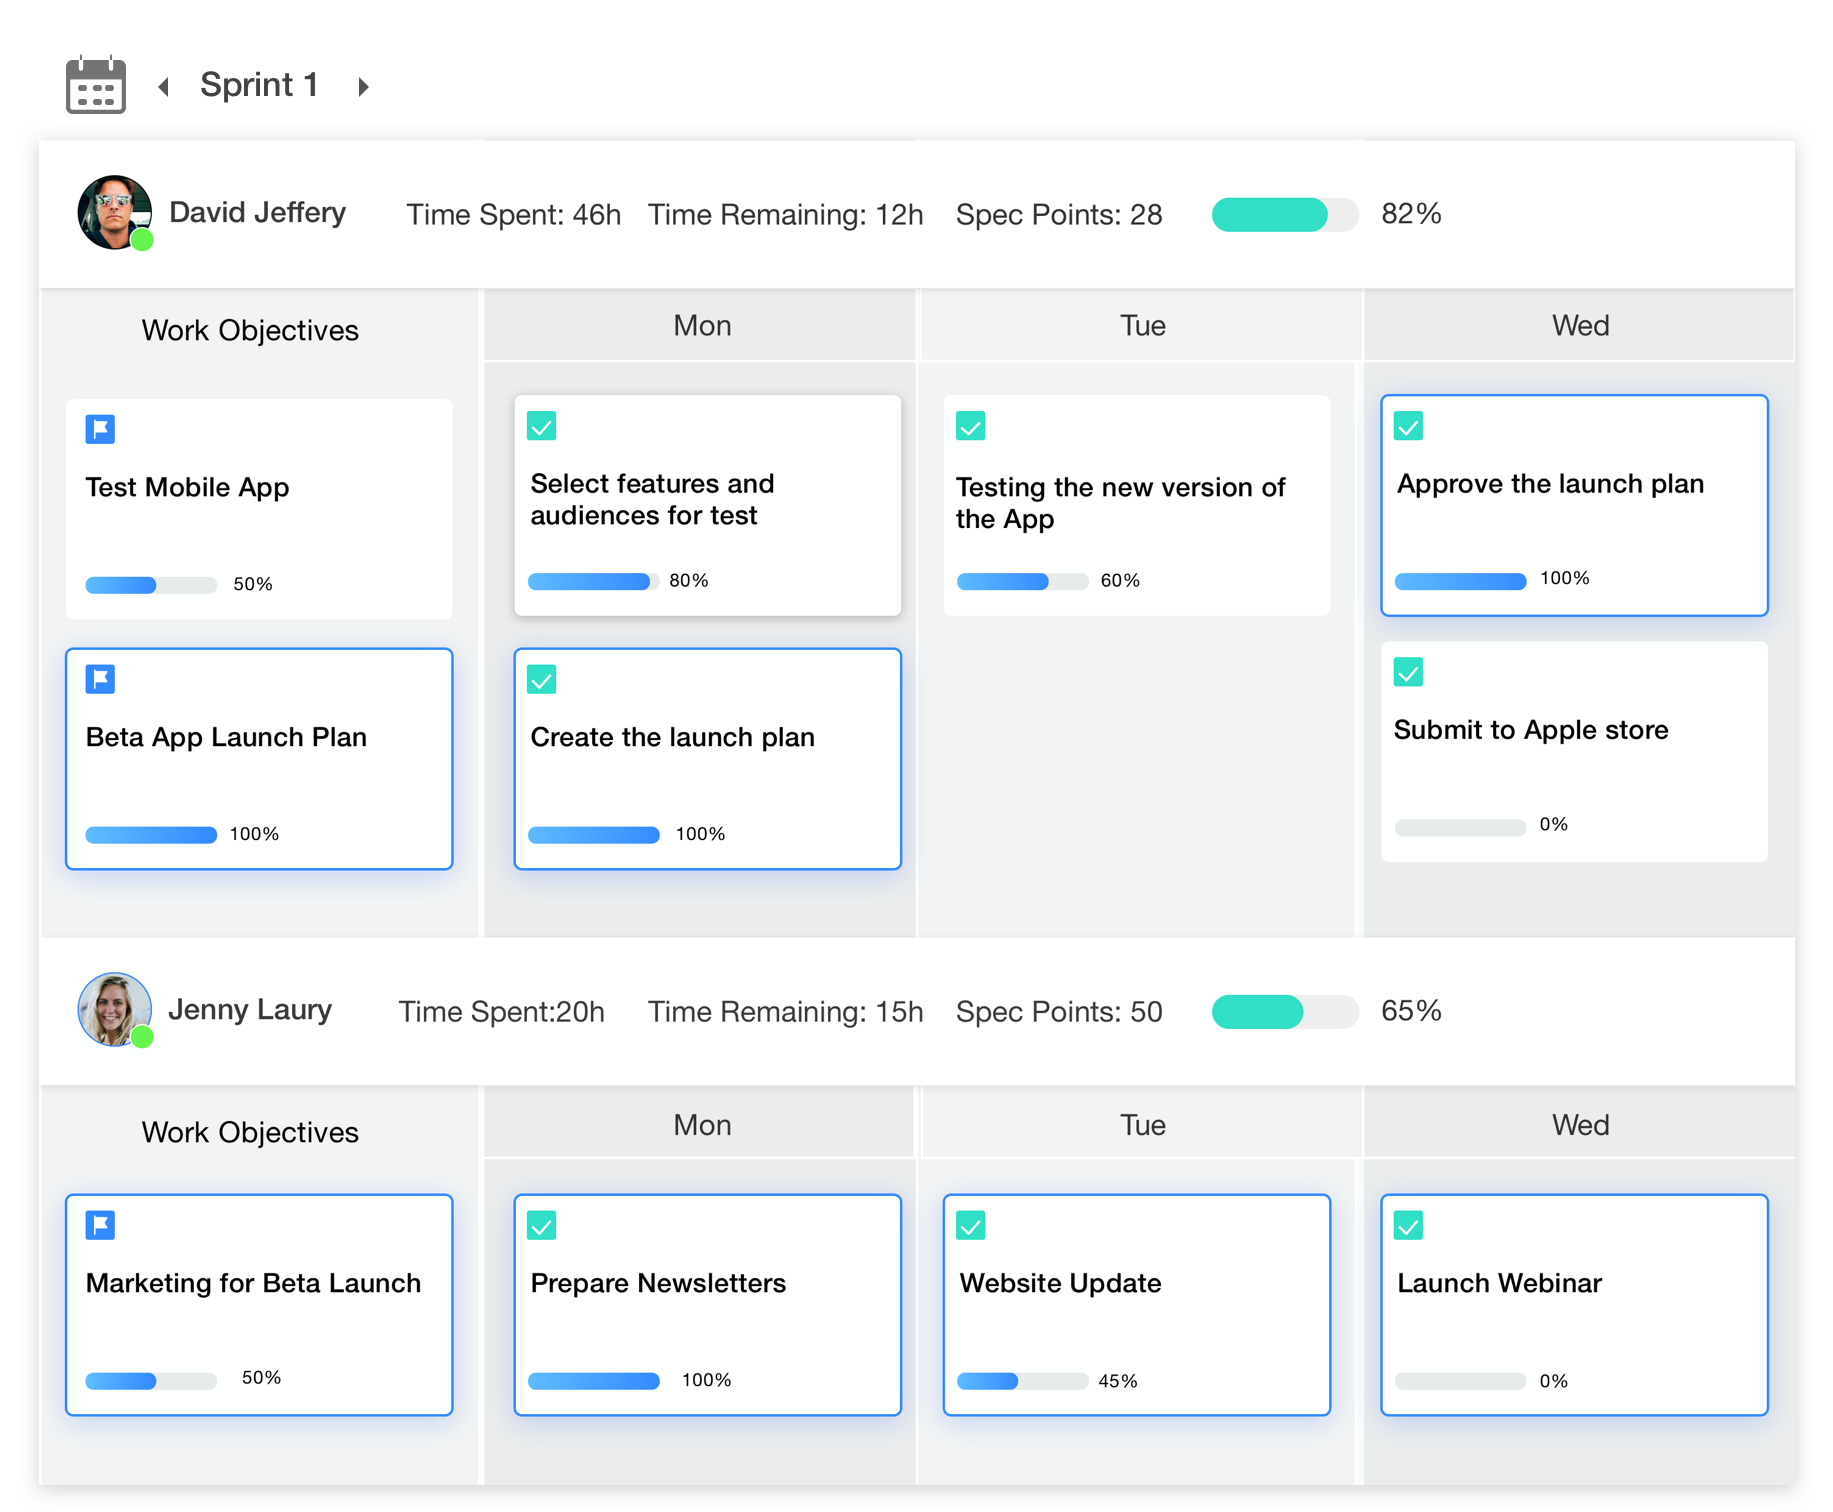
Task: Open the Marketing for Beta Launch title
Action: [253, 1284]
